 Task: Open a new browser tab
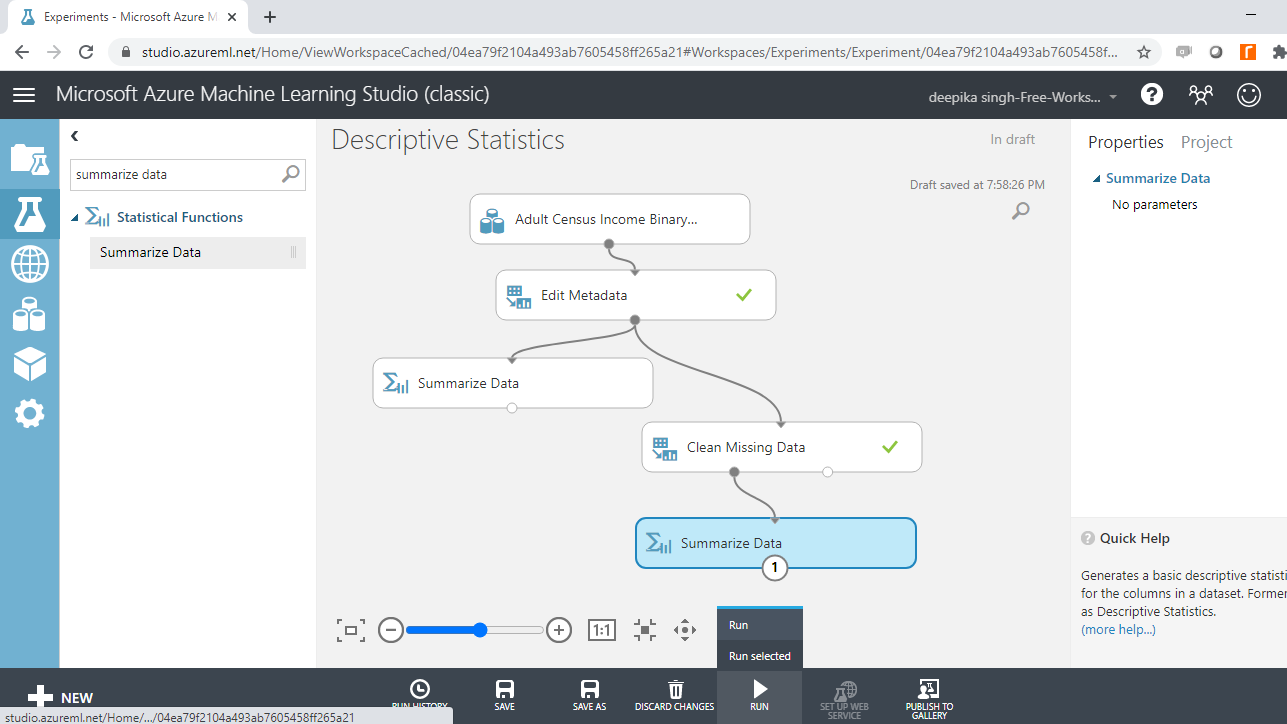pyautogui.click(x=270, y=17)
